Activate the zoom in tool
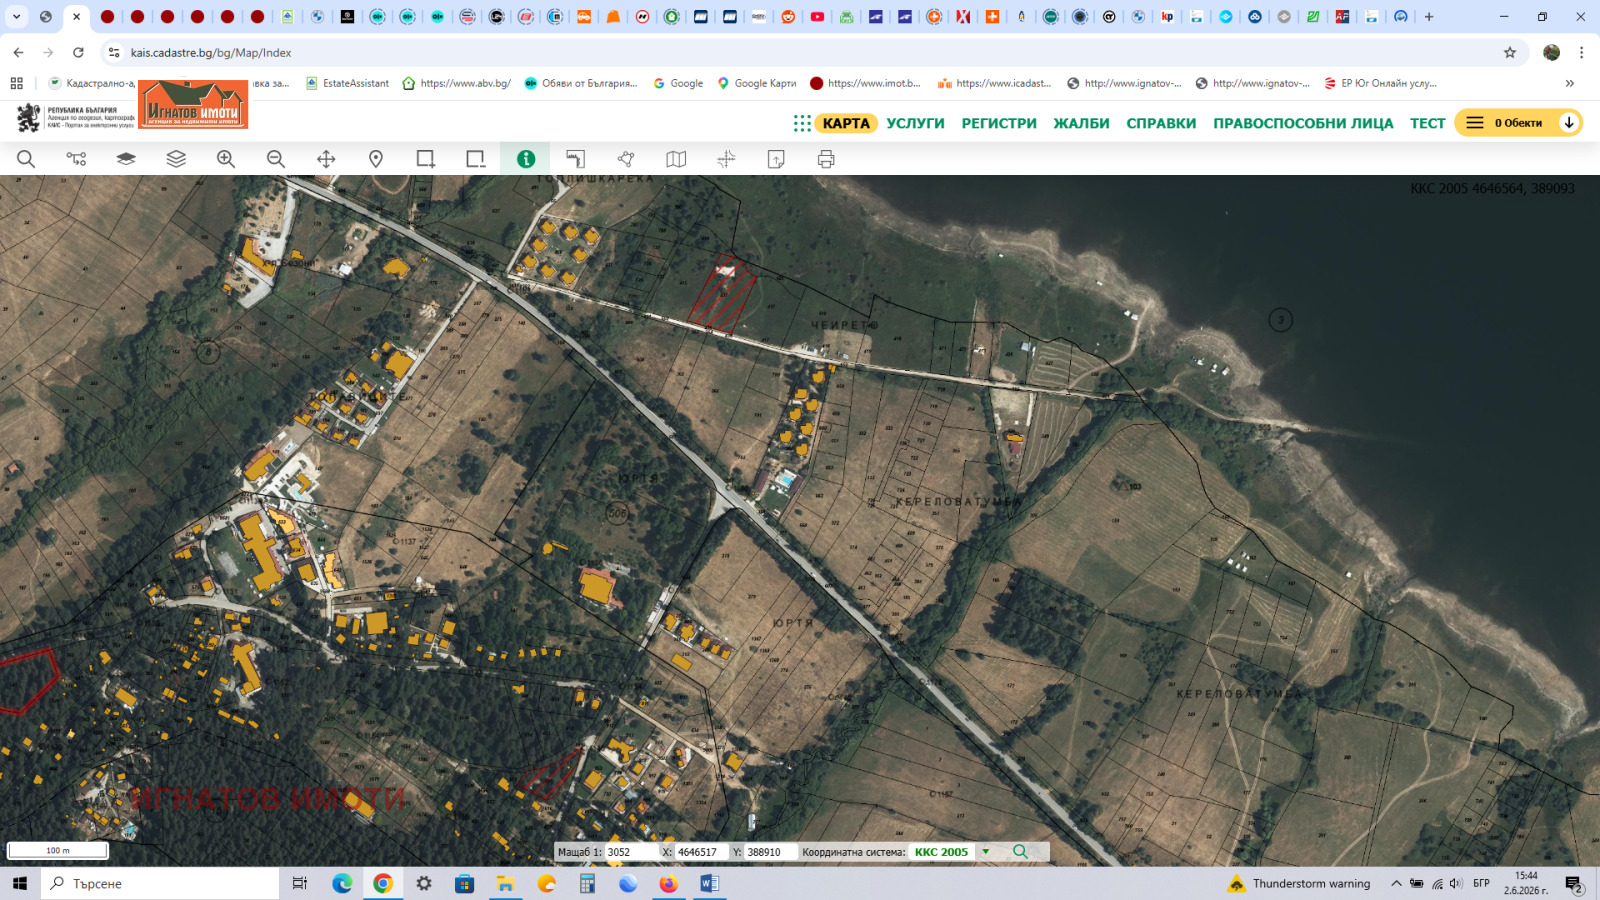 [x=226, y=159]
